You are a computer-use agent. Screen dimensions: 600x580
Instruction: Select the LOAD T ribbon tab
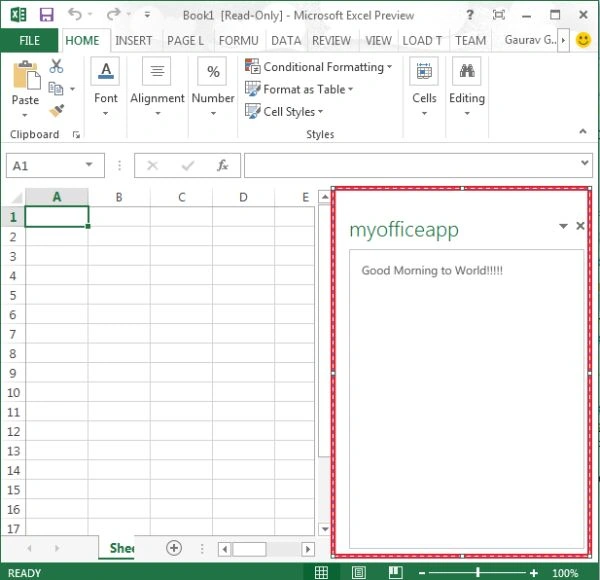tap(422, 40)
